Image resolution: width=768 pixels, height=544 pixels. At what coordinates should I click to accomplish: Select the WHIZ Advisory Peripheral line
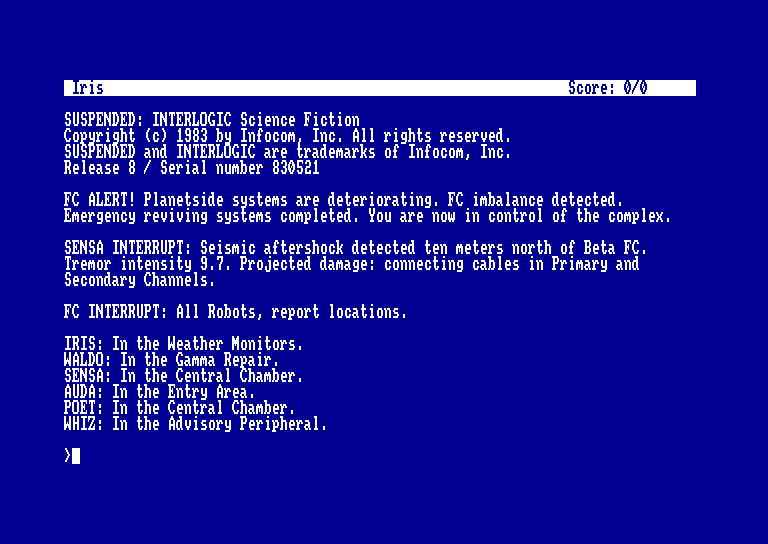point(195,424)
